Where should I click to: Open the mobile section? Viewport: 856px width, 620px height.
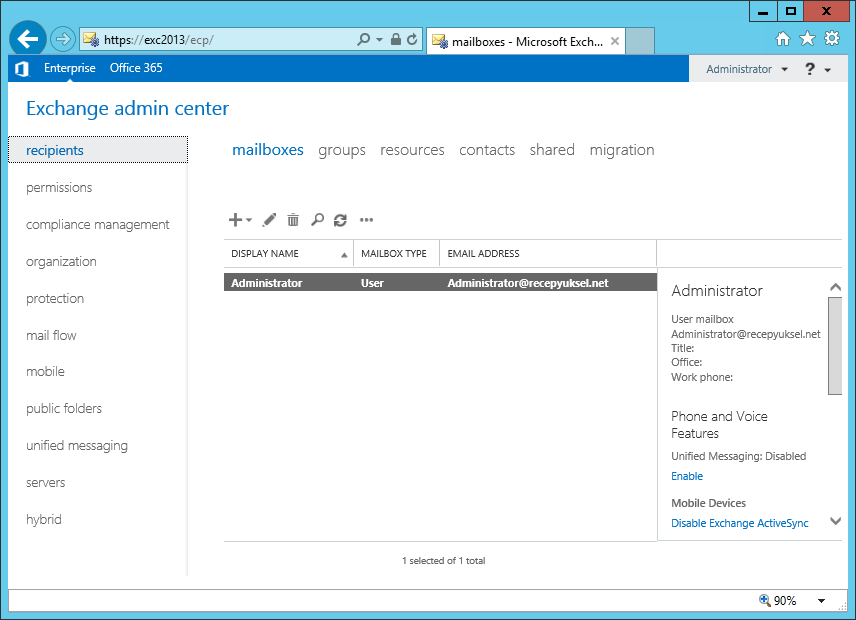(45, 372)
